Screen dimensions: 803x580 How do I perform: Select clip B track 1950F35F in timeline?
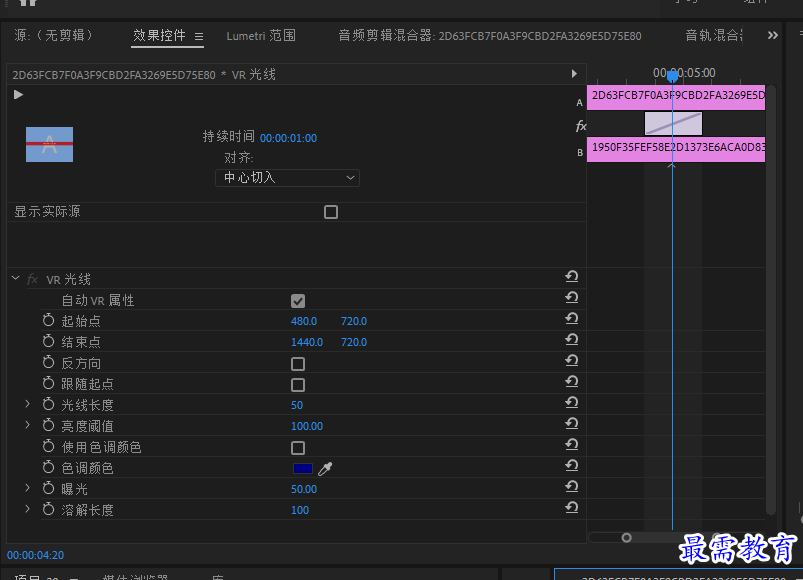pyautogui.click(x=676, y=149)
